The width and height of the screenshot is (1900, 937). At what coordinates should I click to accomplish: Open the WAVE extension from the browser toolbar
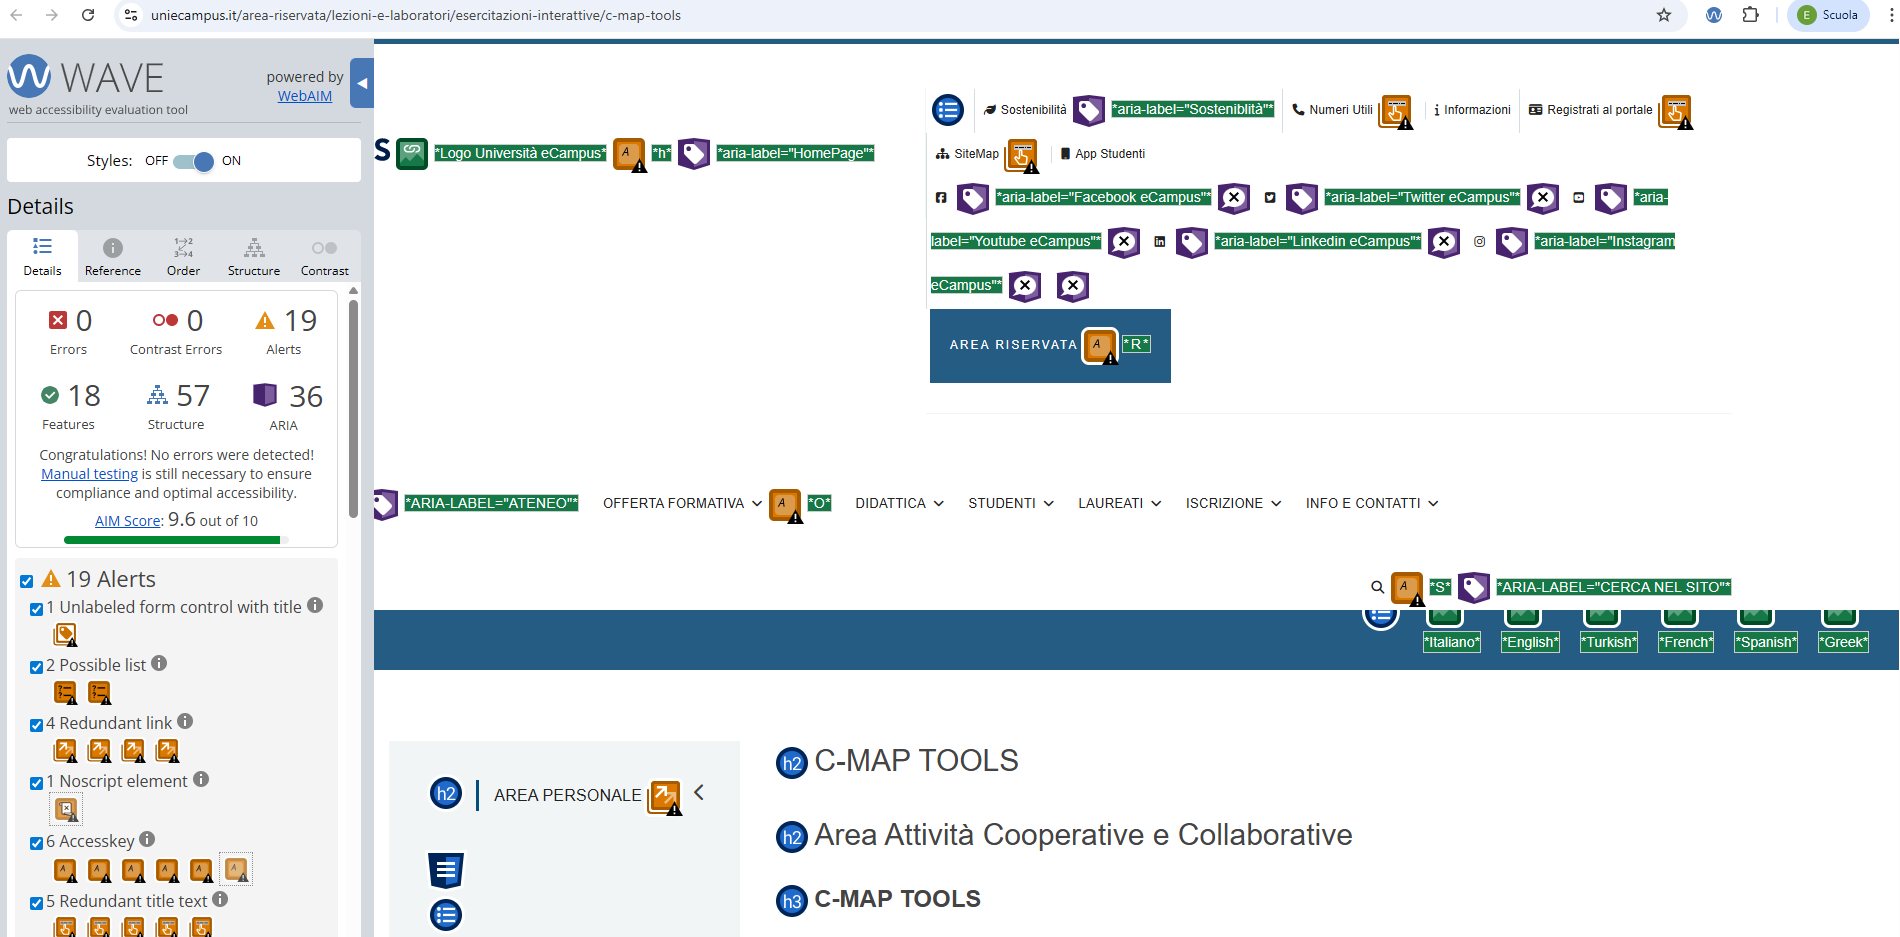tap(1714, 15)
